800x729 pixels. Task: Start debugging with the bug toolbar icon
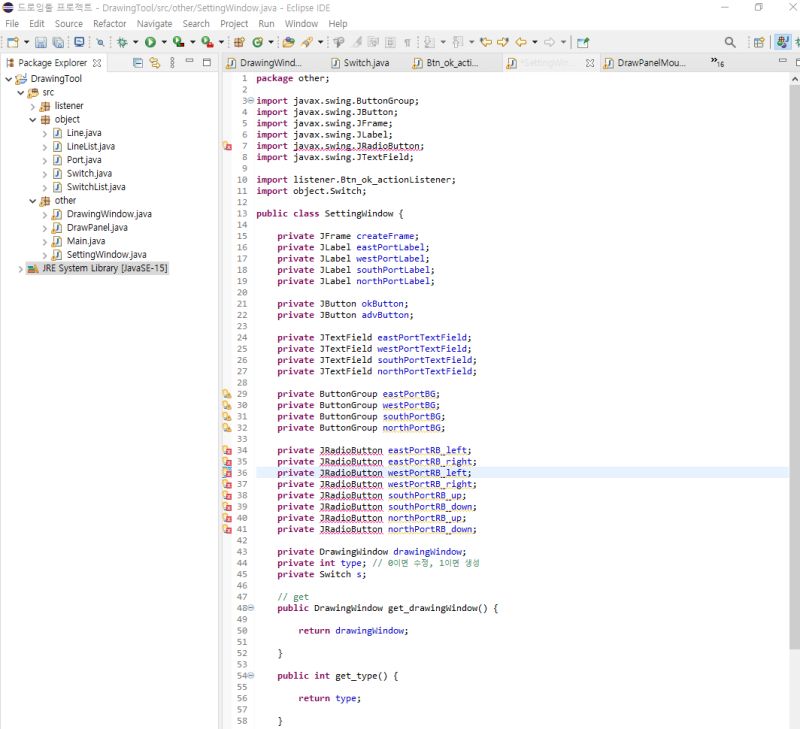point(120,44)
